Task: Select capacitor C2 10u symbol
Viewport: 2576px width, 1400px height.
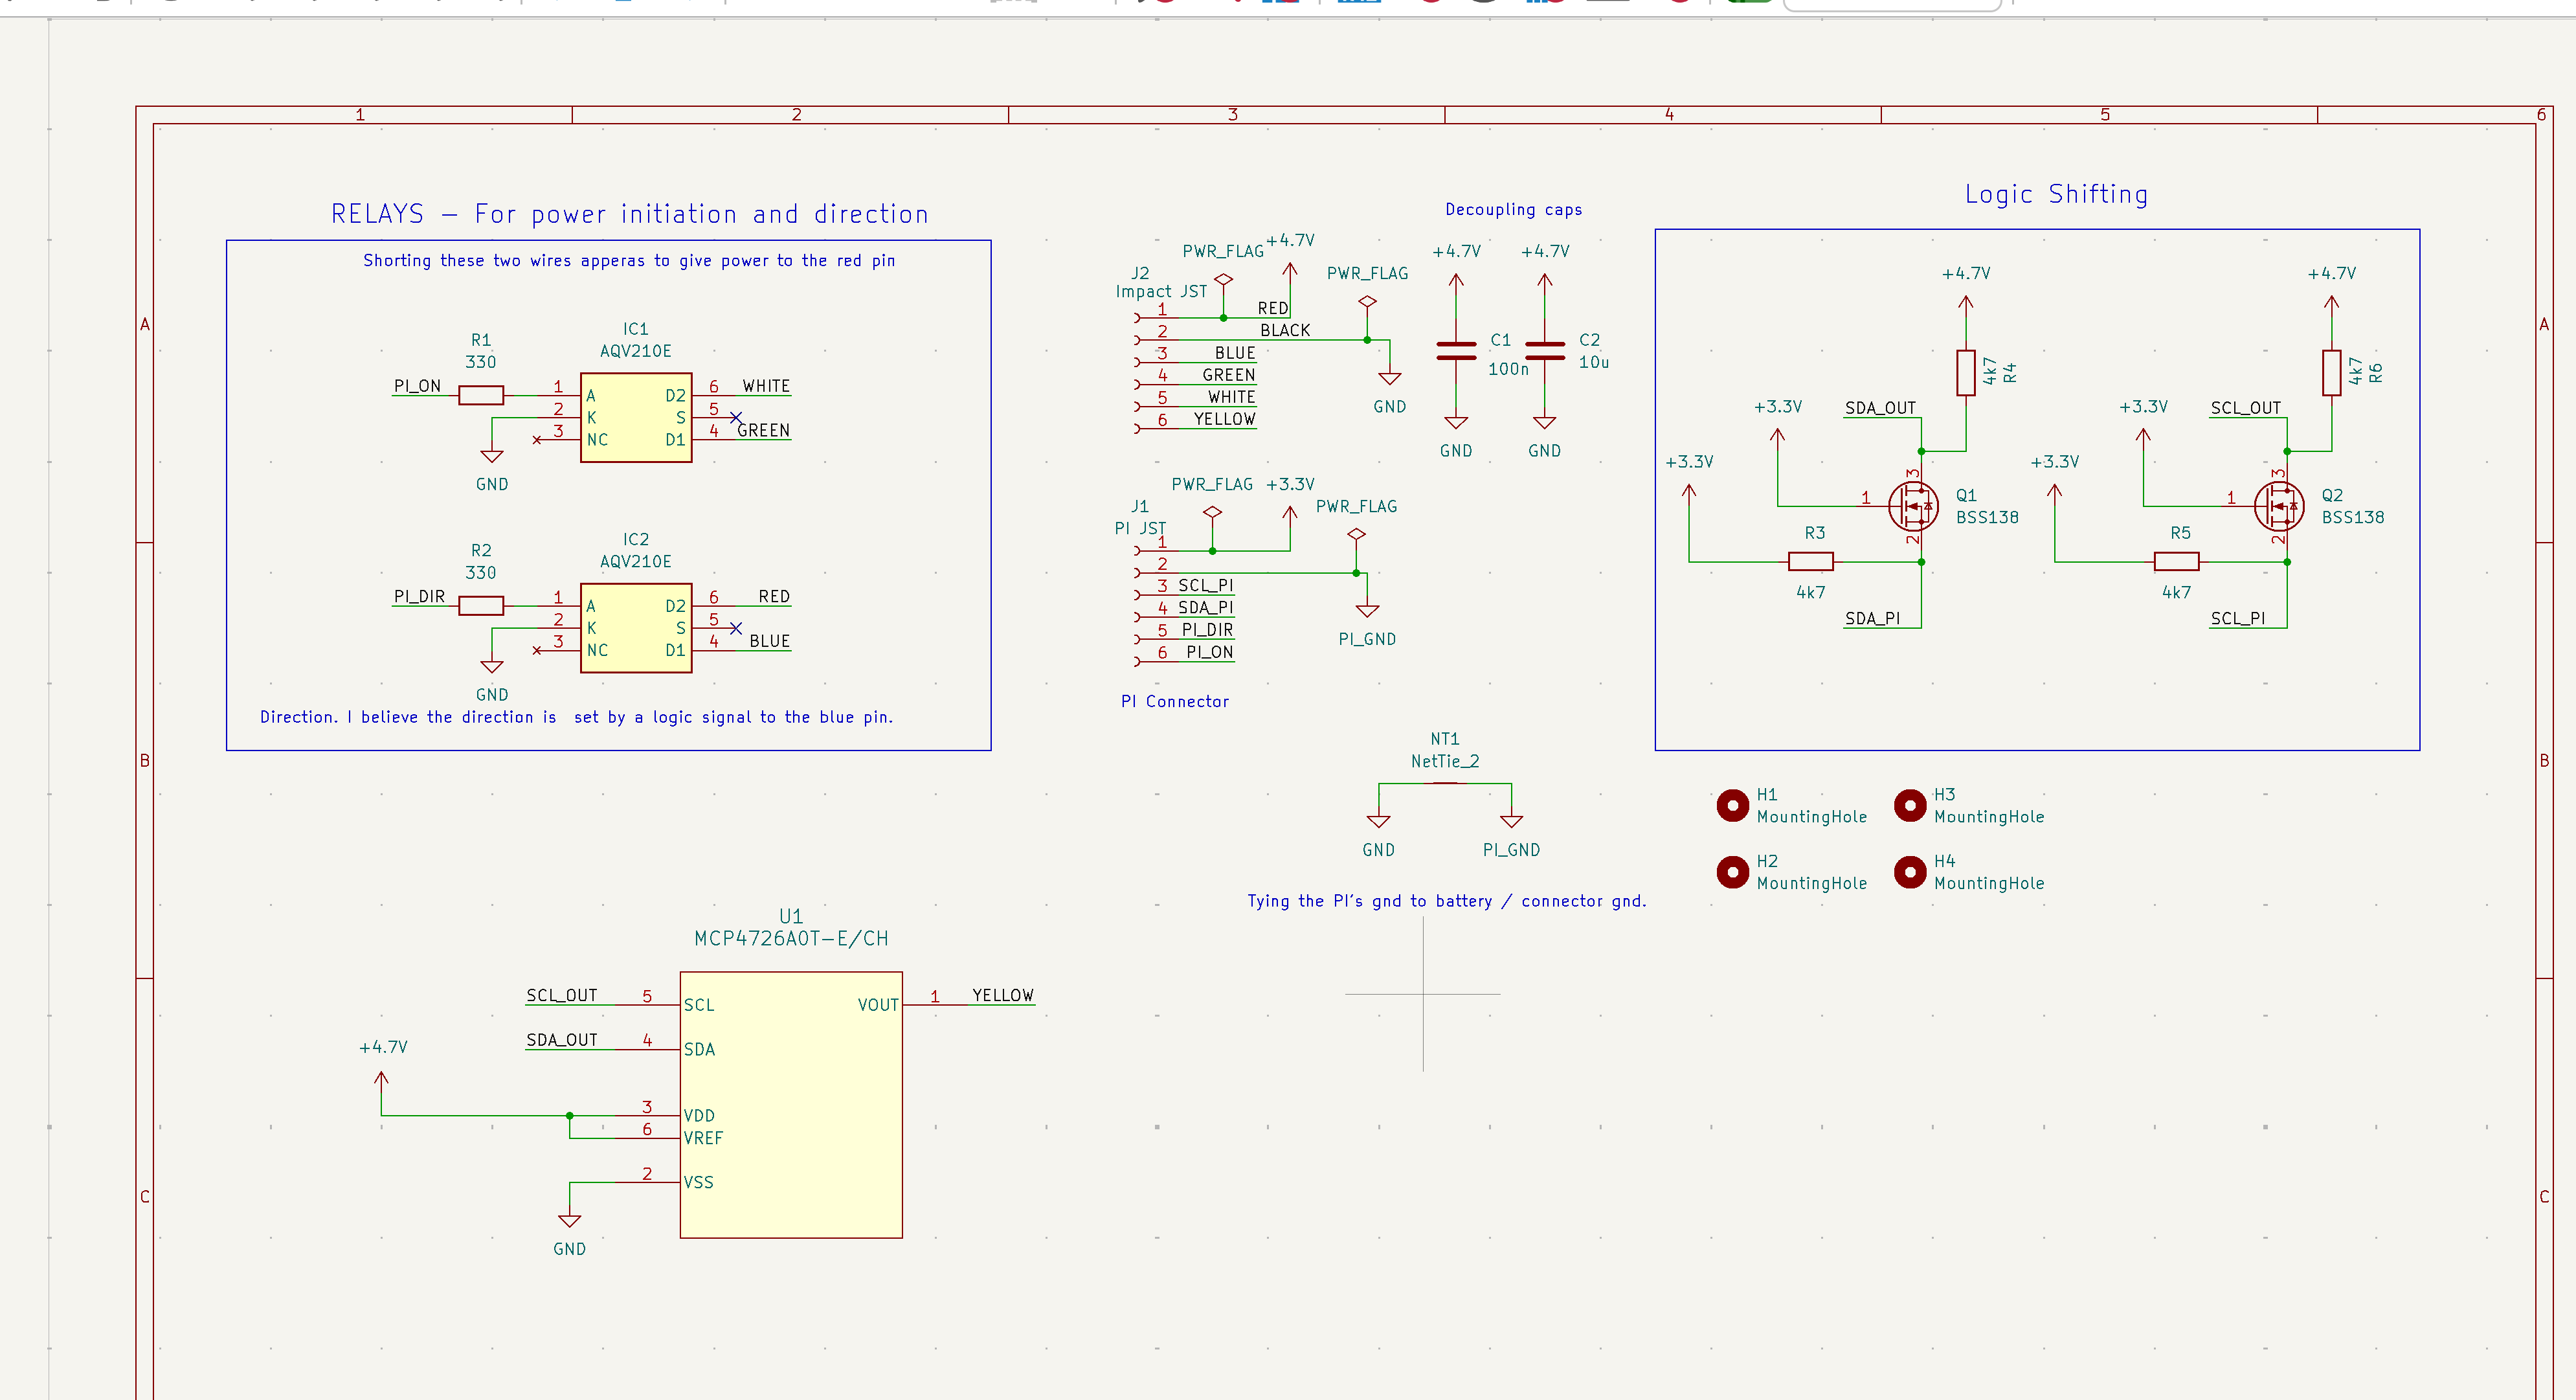Action: click(x=1545, y=351)
